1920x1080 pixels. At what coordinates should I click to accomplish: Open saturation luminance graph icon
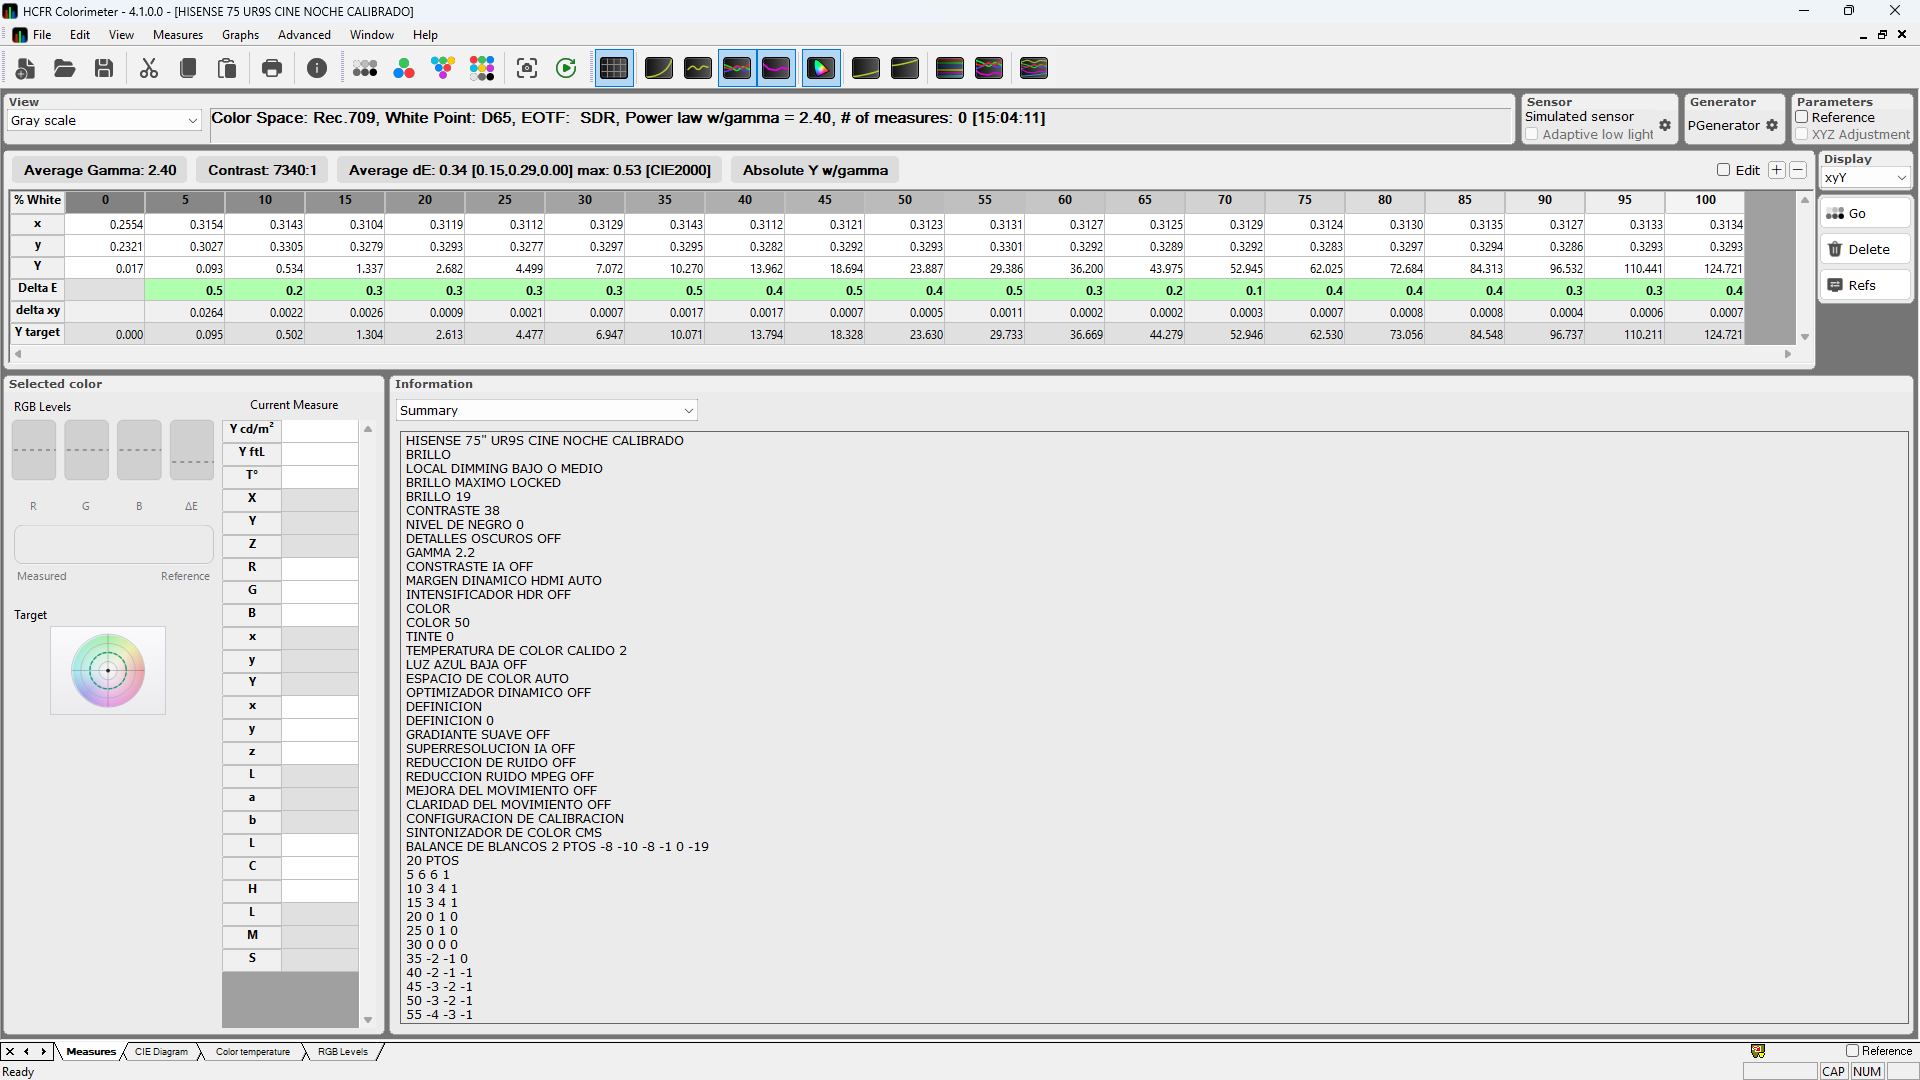[x=905, y=68]
